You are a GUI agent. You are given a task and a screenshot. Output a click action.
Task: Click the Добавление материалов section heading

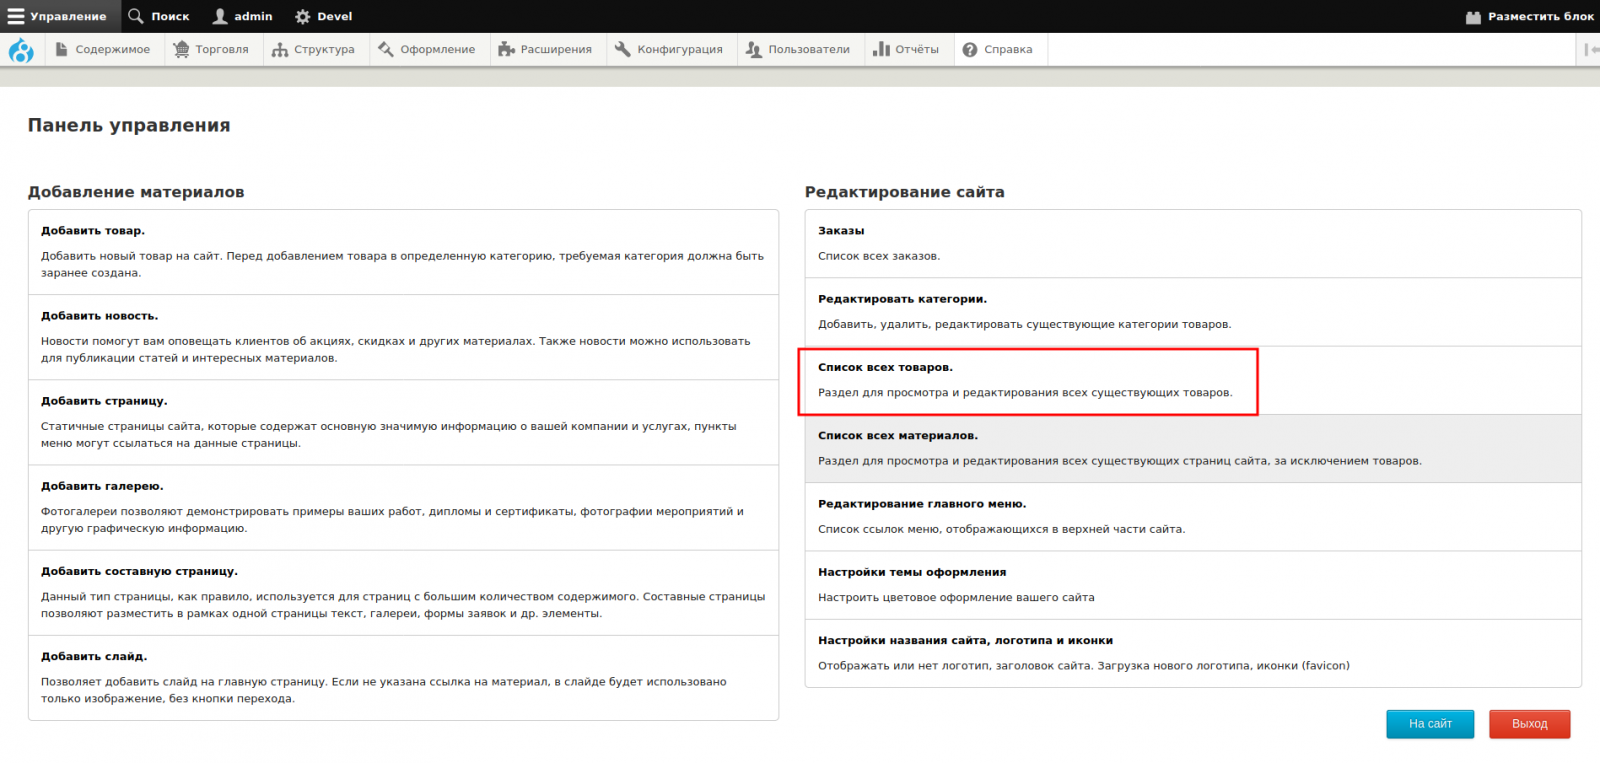coord(136,192)
